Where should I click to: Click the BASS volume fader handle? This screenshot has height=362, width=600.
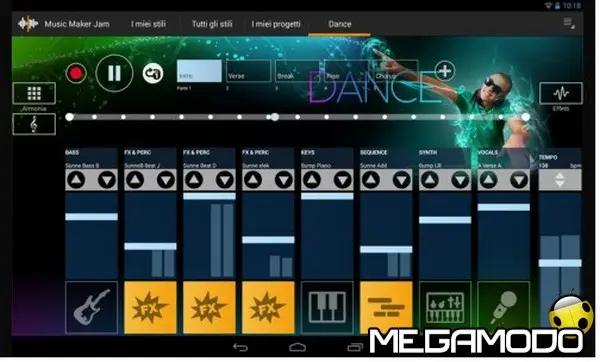pyautogui.click(x=91, y=217)
